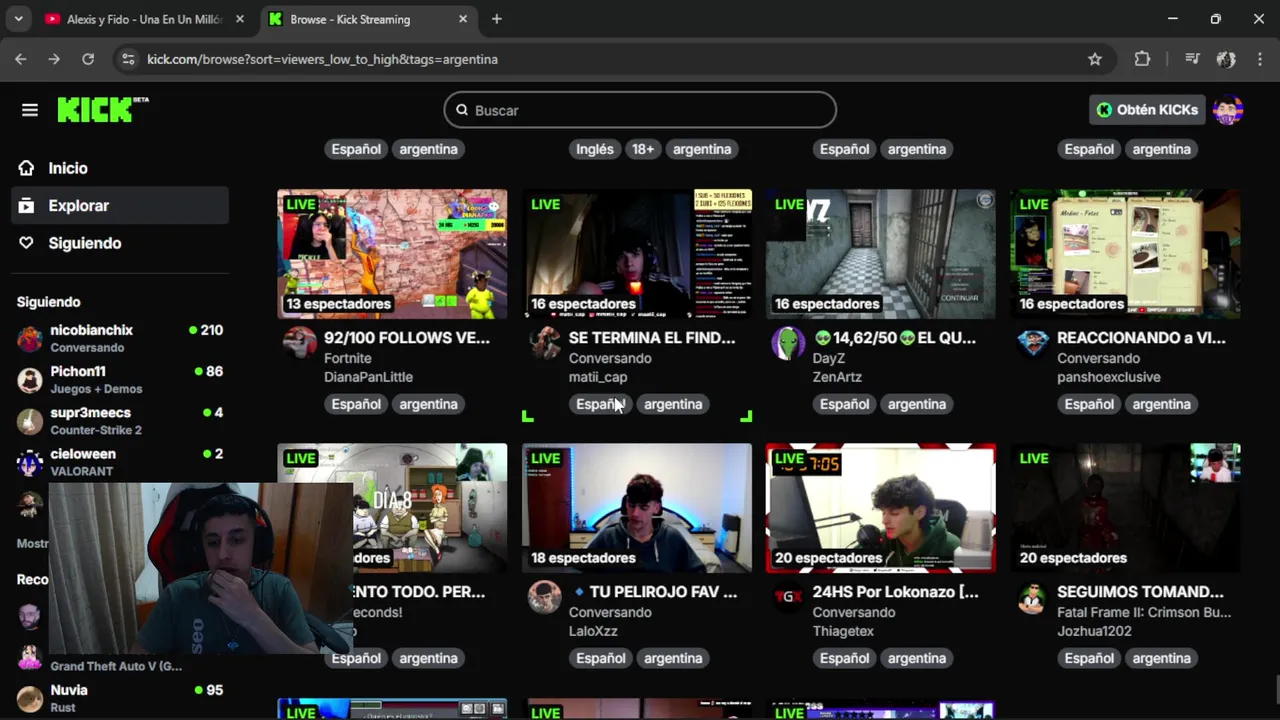Screen dimensions: 1280x720
Task: Open the TU PELIROJO FAV stream thumbnail
Action: click(x=637, y=508)
